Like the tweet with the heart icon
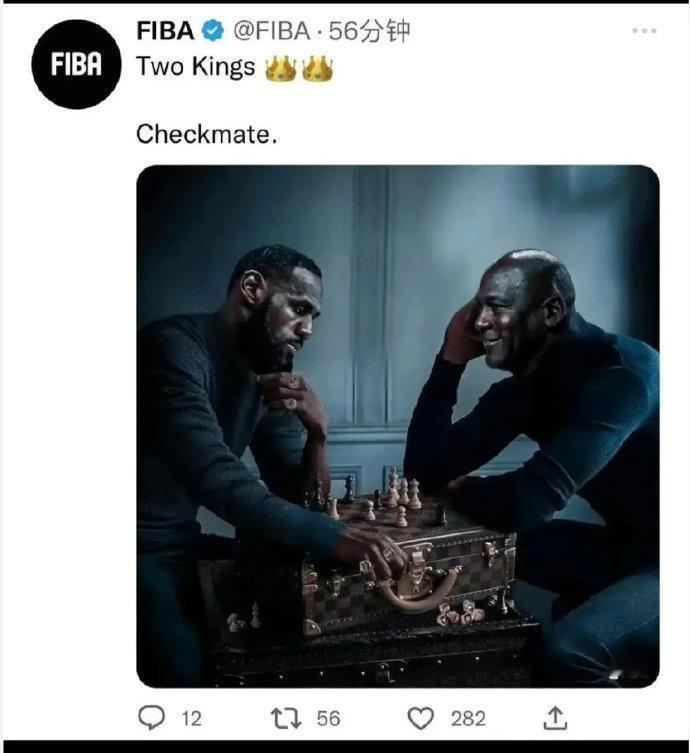 coord(420,718)
